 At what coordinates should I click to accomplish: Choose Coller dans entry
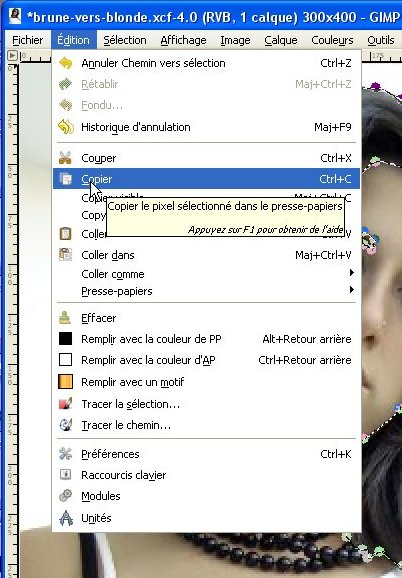click(x=206, y=255)
